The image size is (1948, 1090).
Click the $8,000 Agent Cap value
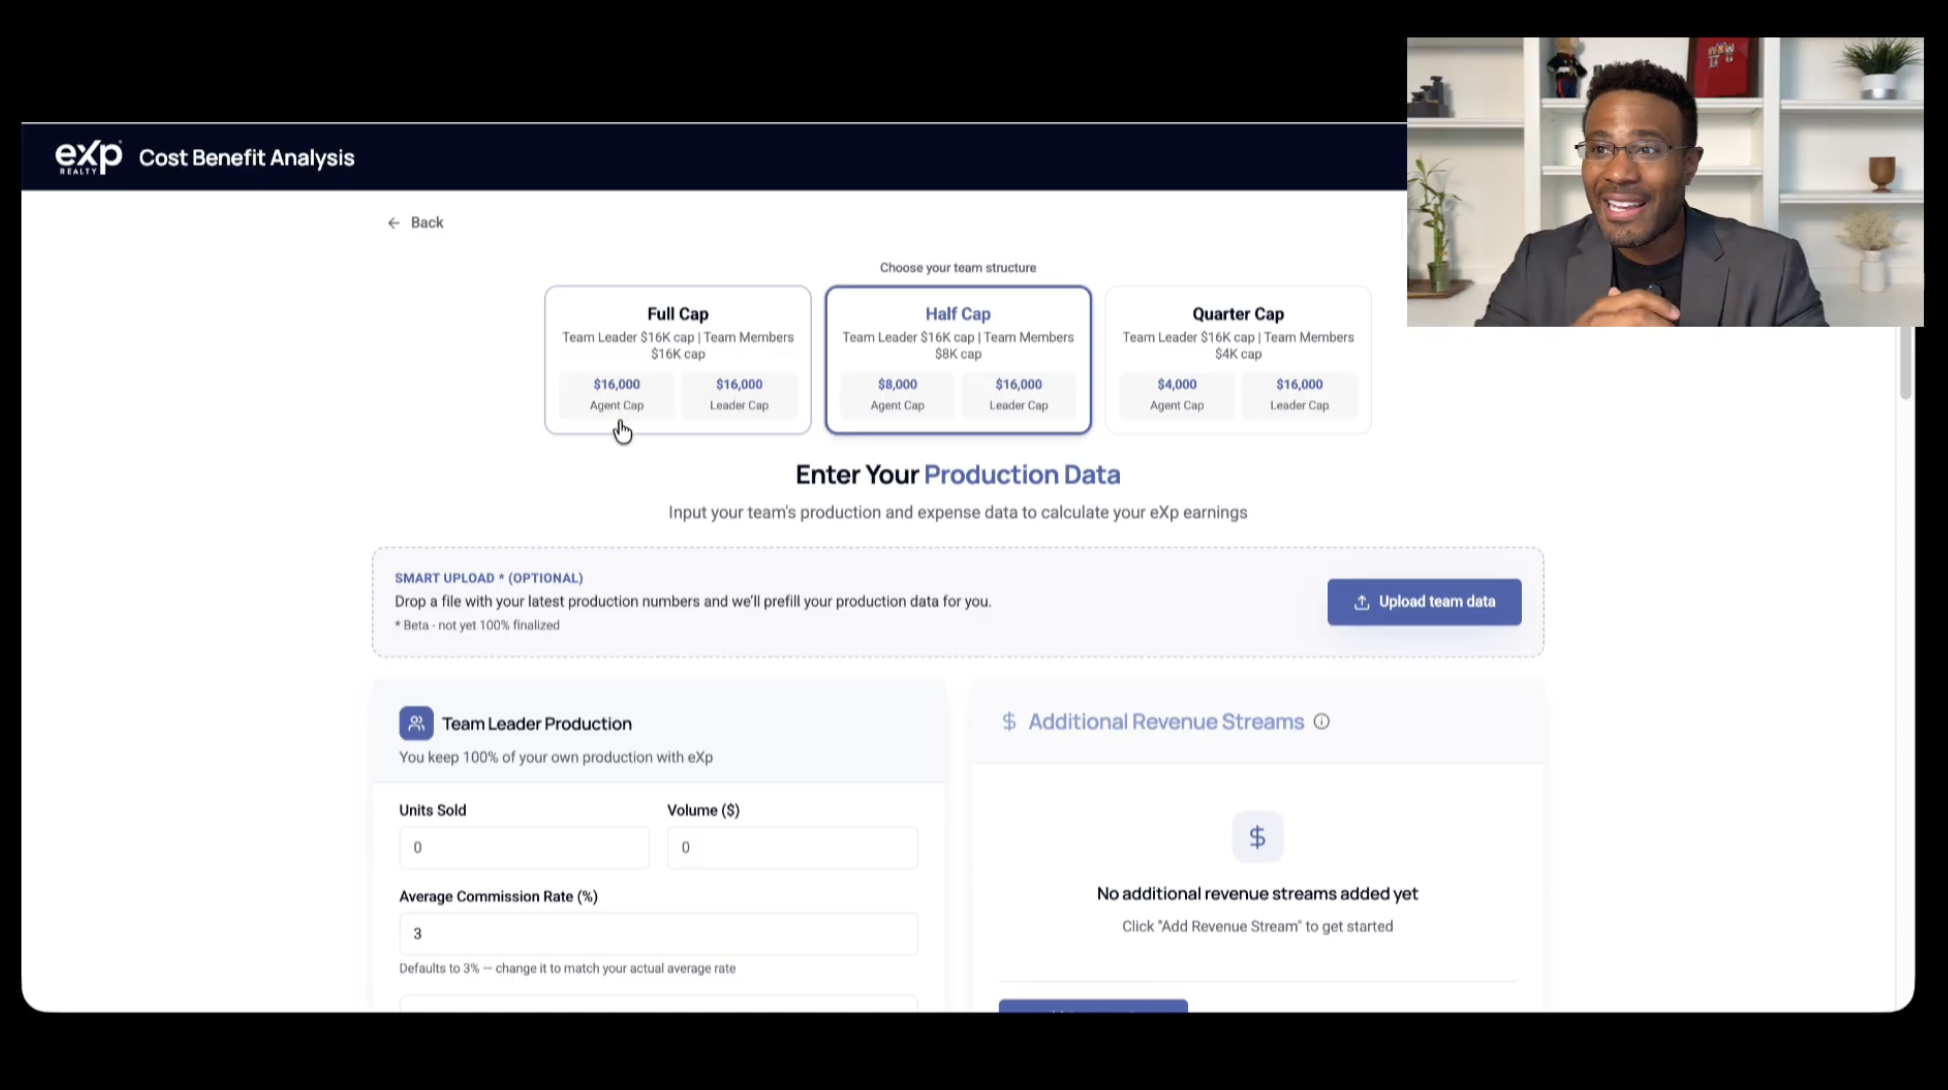click(897, 384)
